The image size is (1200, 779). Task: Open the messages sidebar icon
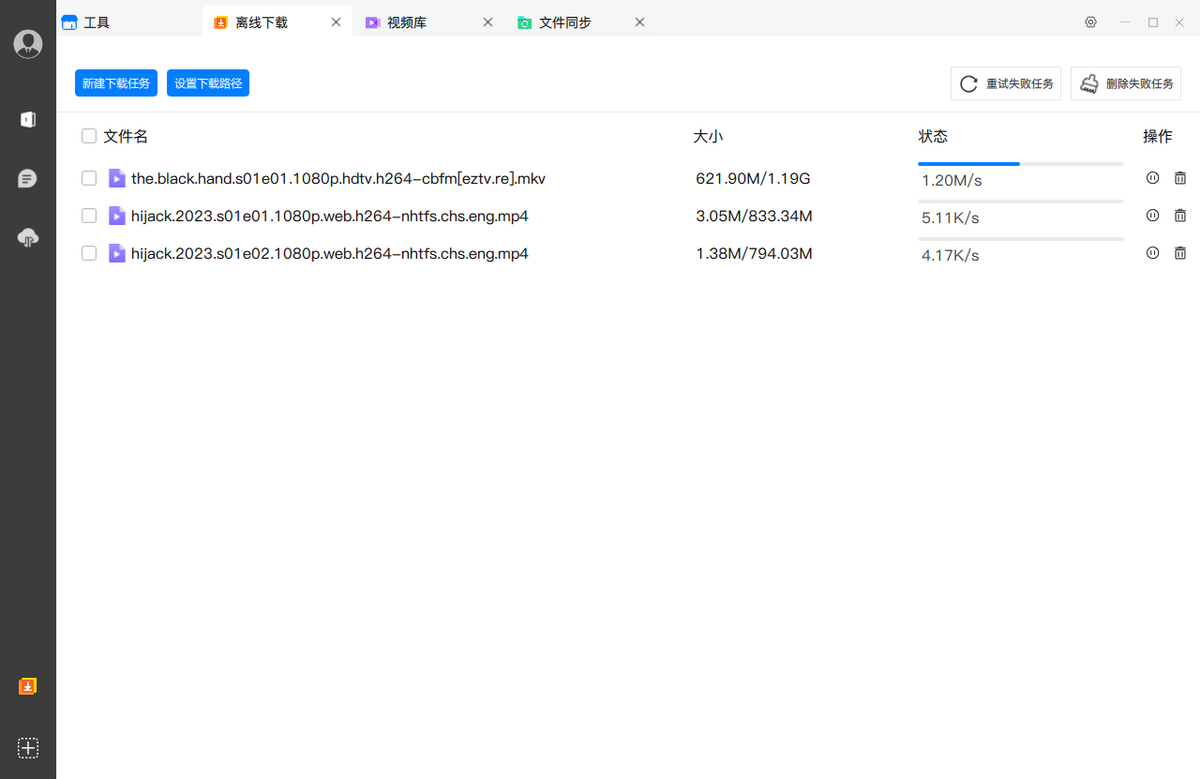click(28, 179)
